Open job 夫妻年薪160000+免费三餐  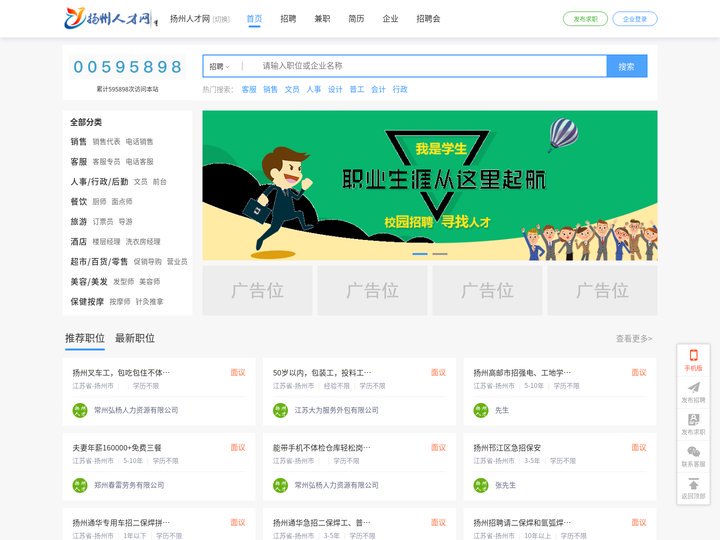[x=117, y=448]
